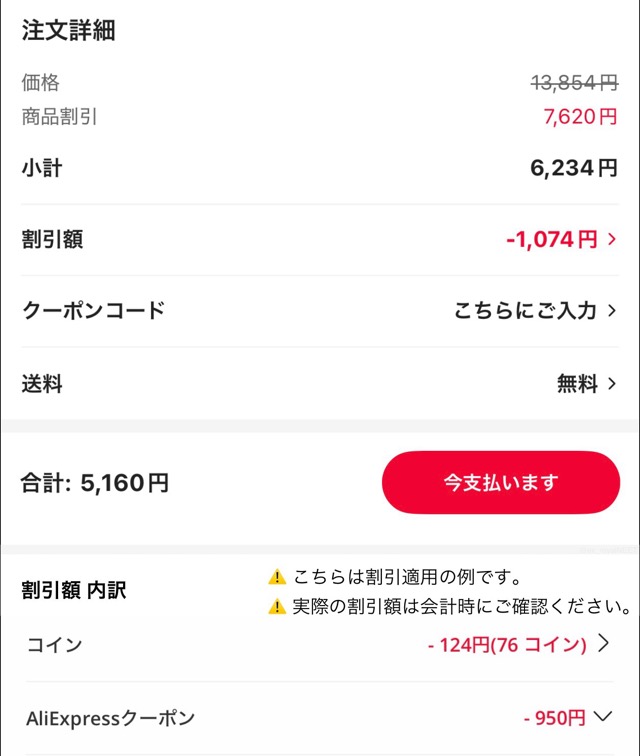This screenshot has height=756, width=640.
Task: Tap the red 今支払います pay button
Action: coord(500,483)
